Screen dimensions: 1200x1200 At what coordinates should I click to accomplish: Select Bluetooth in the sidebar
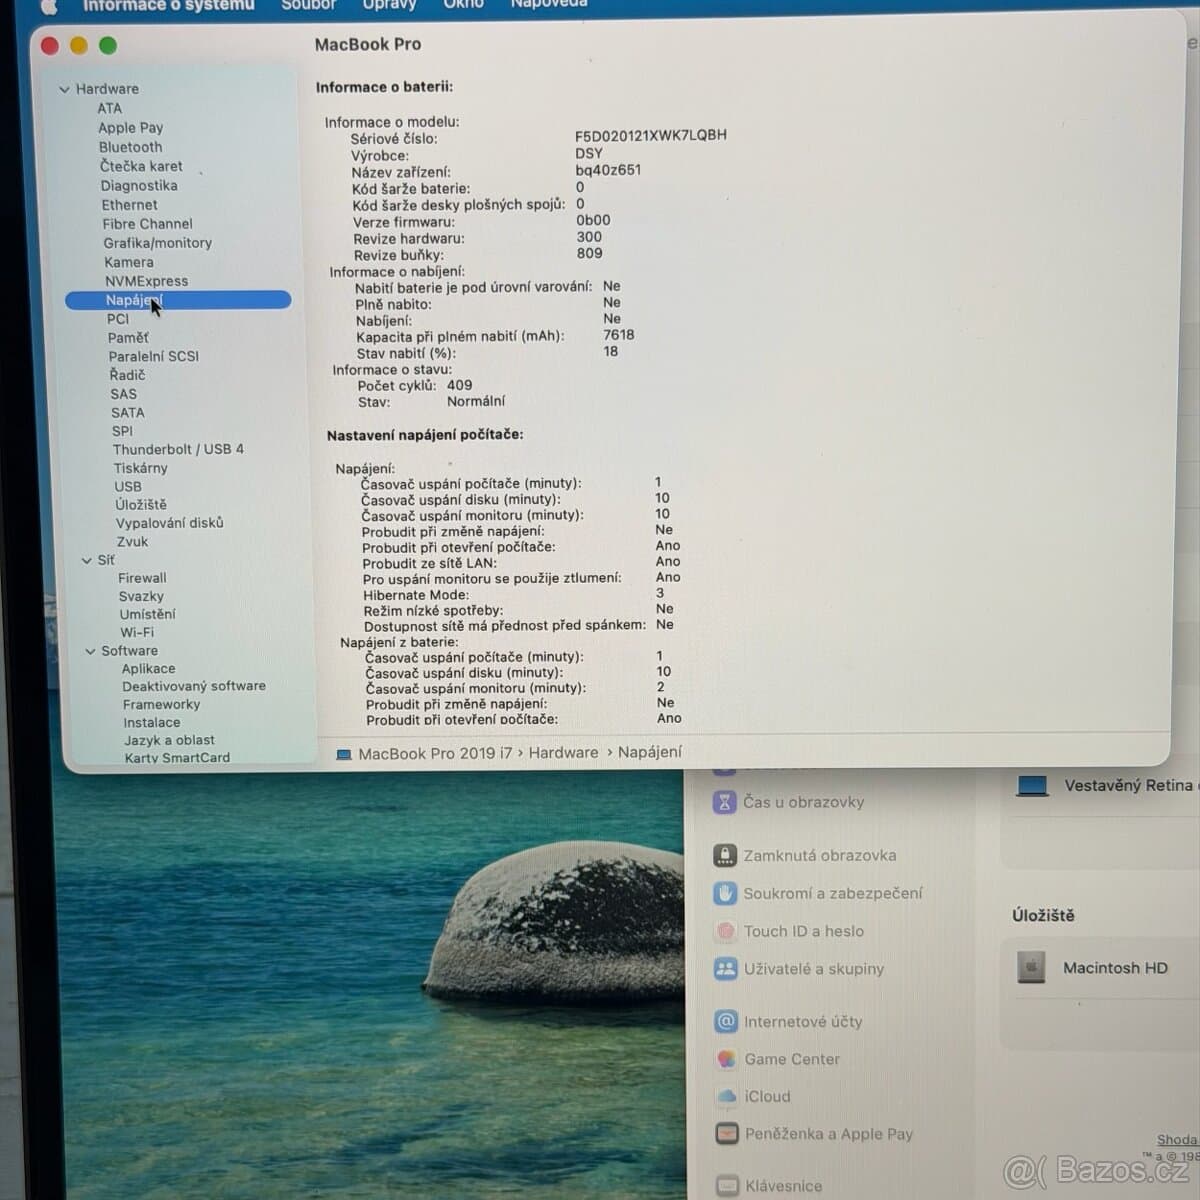pyautogui.click(x=130, y=147)
